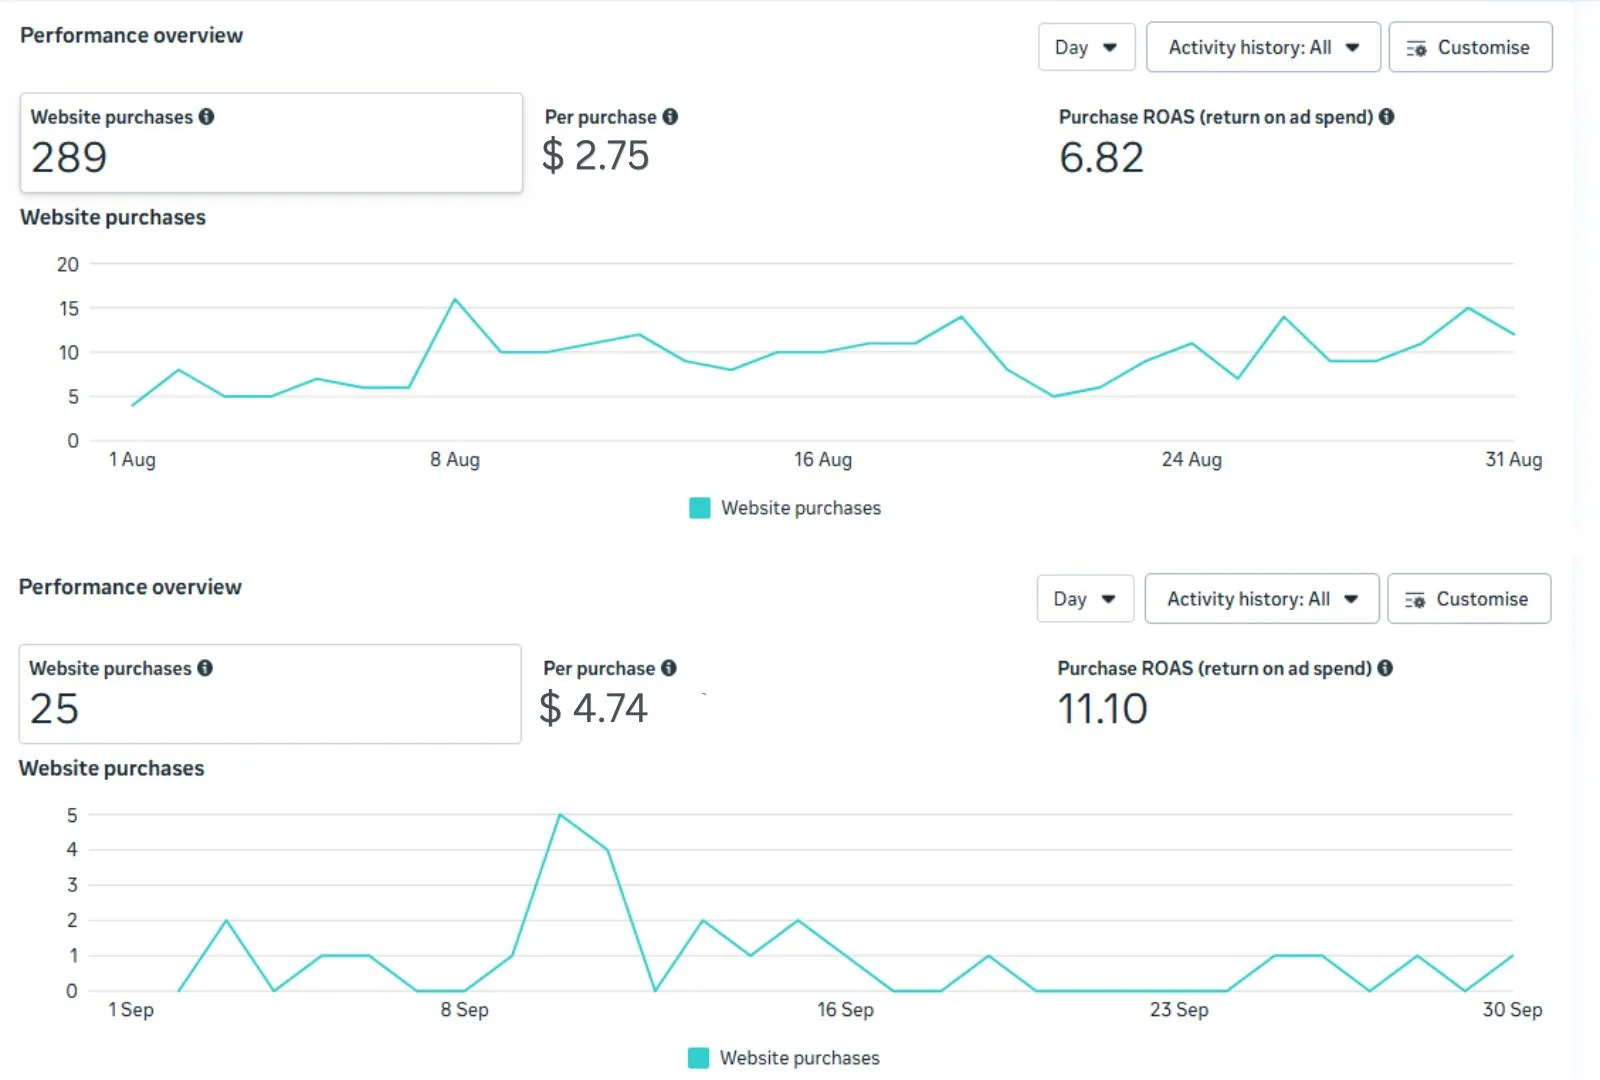Click info icon next to top Per purchase
The height and width of the screenshot is (1080, 1600).
(x=670, y=117)
